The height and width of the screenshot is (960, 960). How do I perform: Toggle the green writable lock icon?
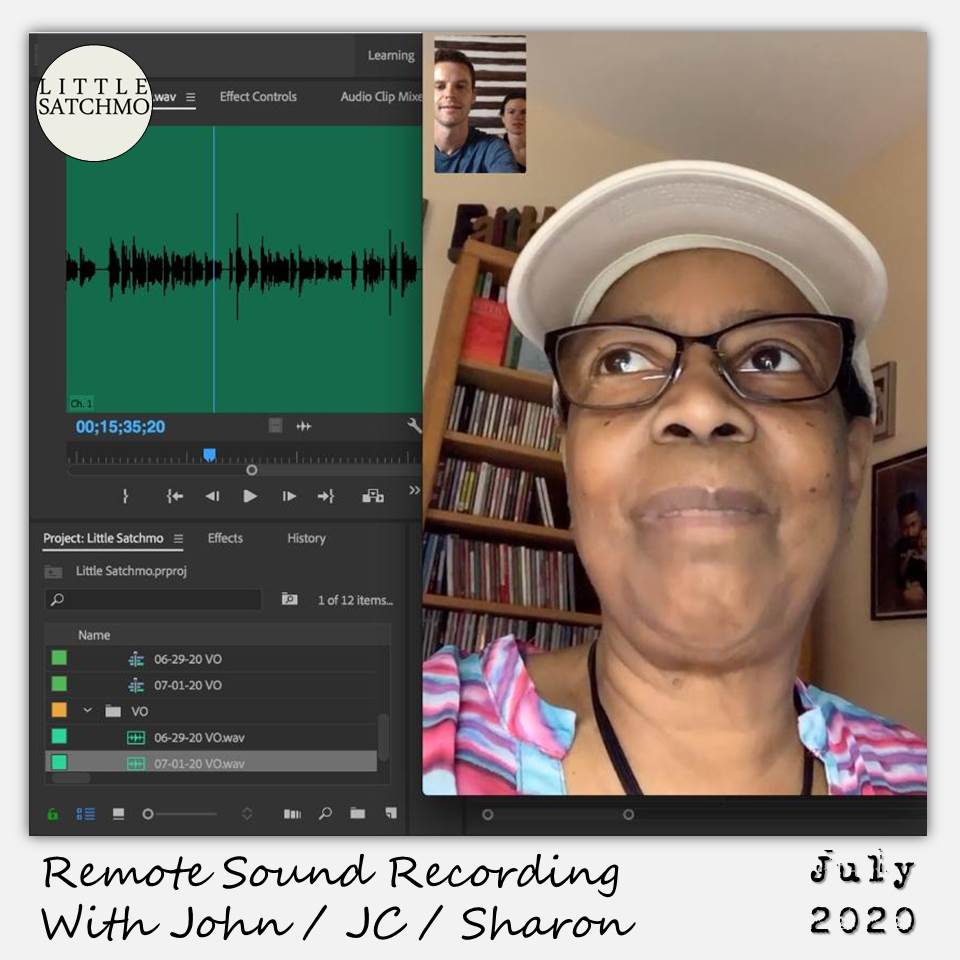tap(55, 811)
